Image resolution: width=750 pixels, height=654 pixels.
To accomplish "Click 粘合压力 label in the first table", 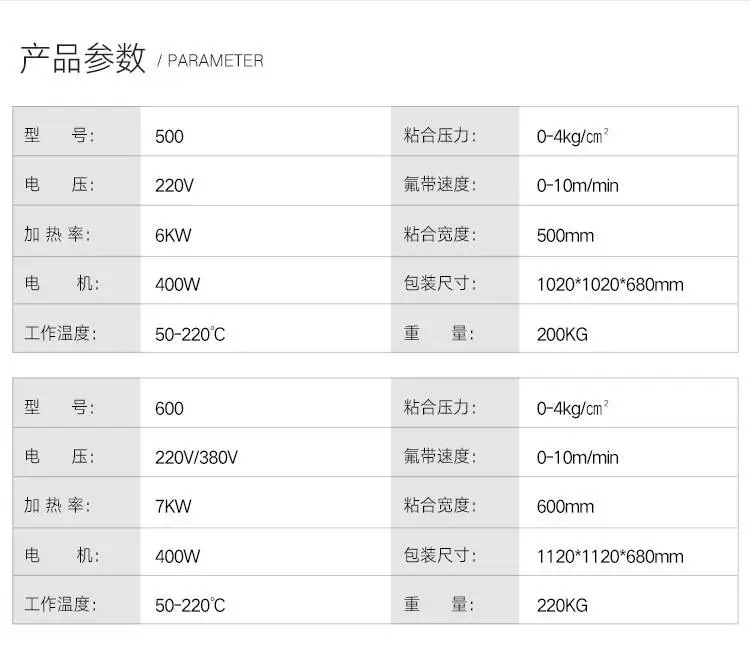I will [440, 135].
